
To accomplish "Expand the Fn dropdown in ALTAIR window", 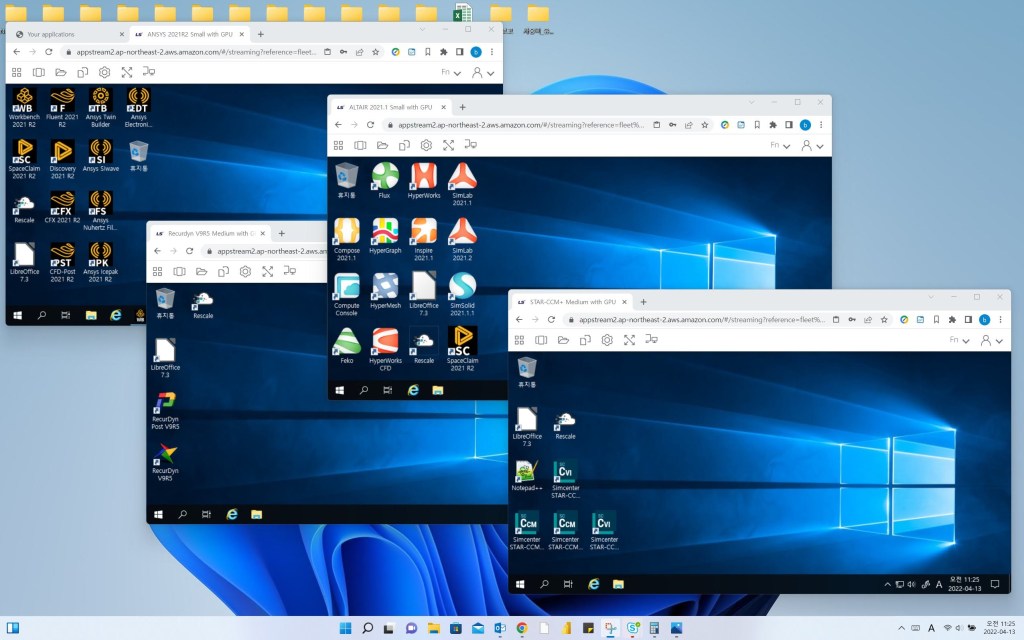I will coord(780,145).
